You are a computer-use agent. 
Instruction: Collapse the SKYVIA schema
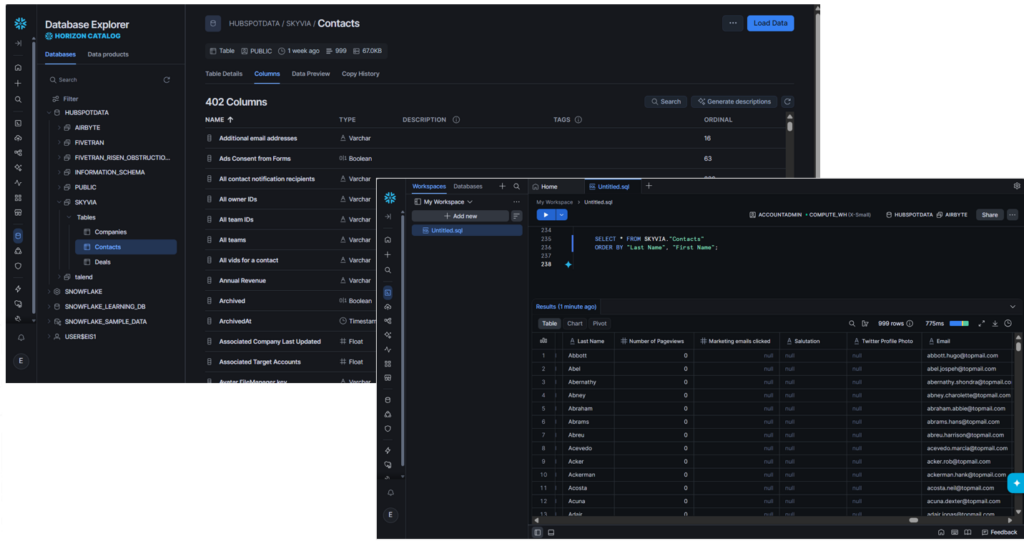(59, 203)
